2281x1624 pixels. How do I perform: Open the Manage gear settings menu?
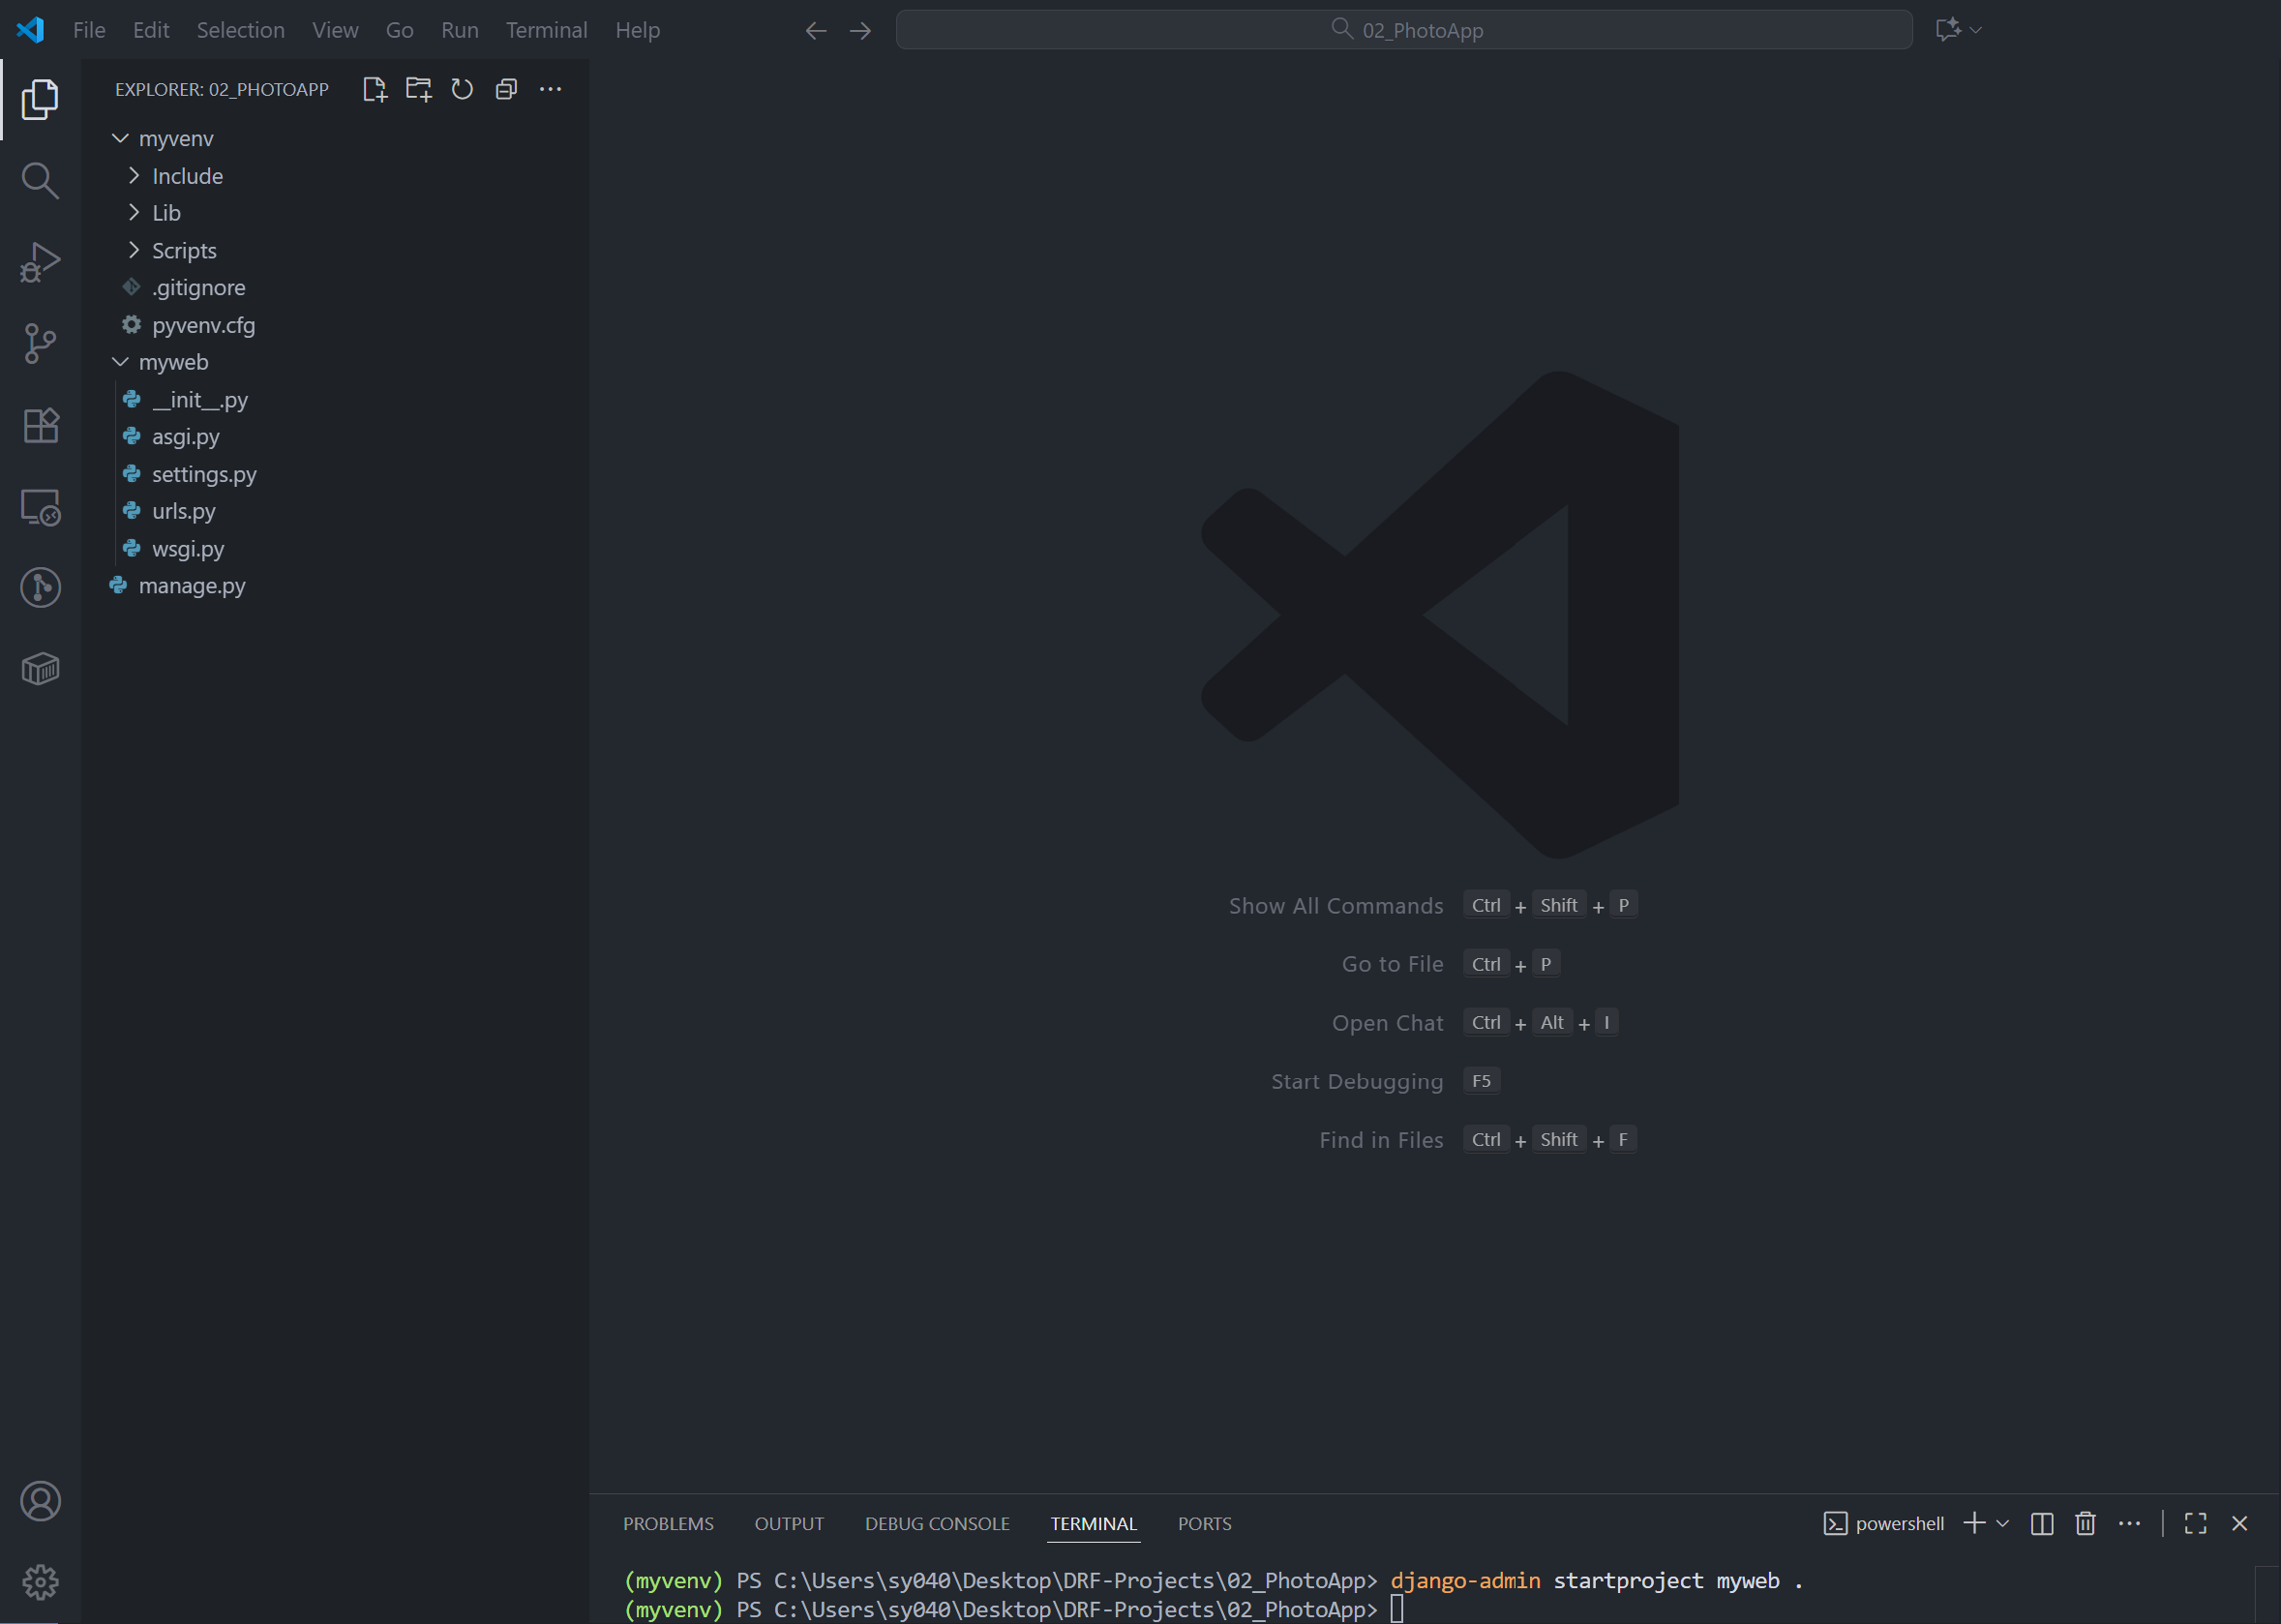point(40,1582)
